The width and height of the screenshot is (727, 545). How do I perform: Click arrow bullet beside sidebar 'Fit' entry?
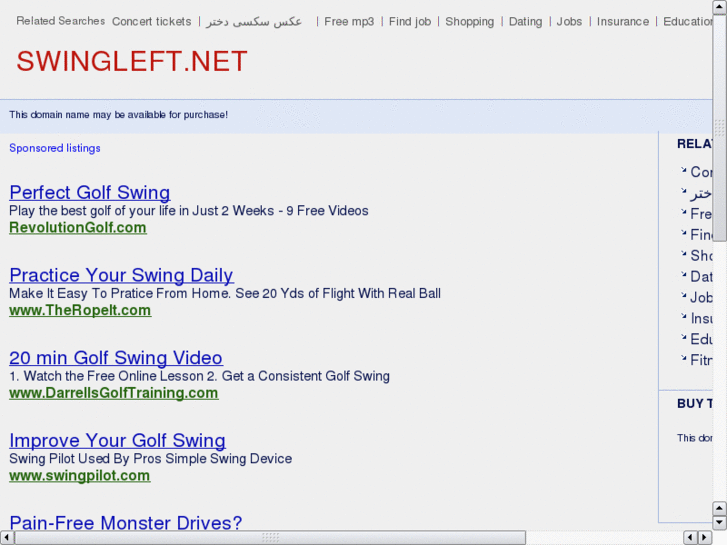pyautogui.click(x=683, y=358)
